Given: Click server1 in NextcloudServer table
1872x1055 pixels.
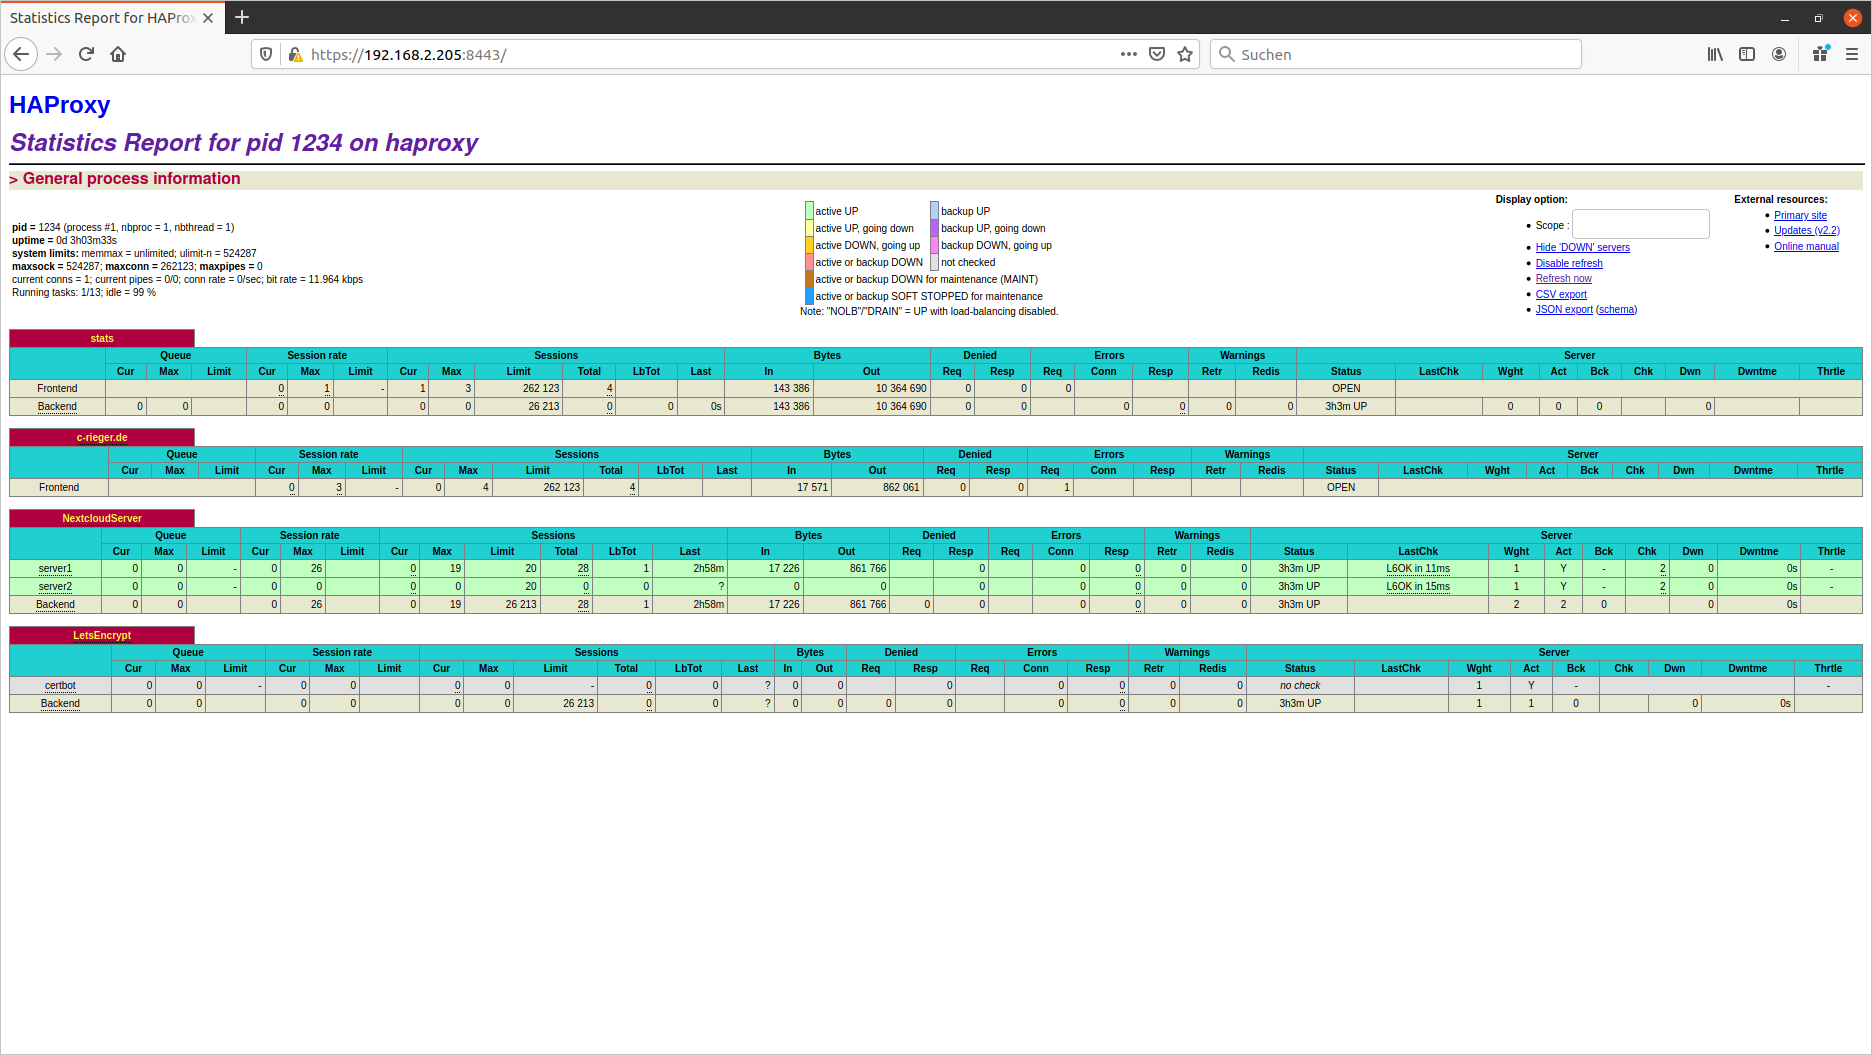Looking at the screenshot, I should pyautogui.click(x=55, y=568).
